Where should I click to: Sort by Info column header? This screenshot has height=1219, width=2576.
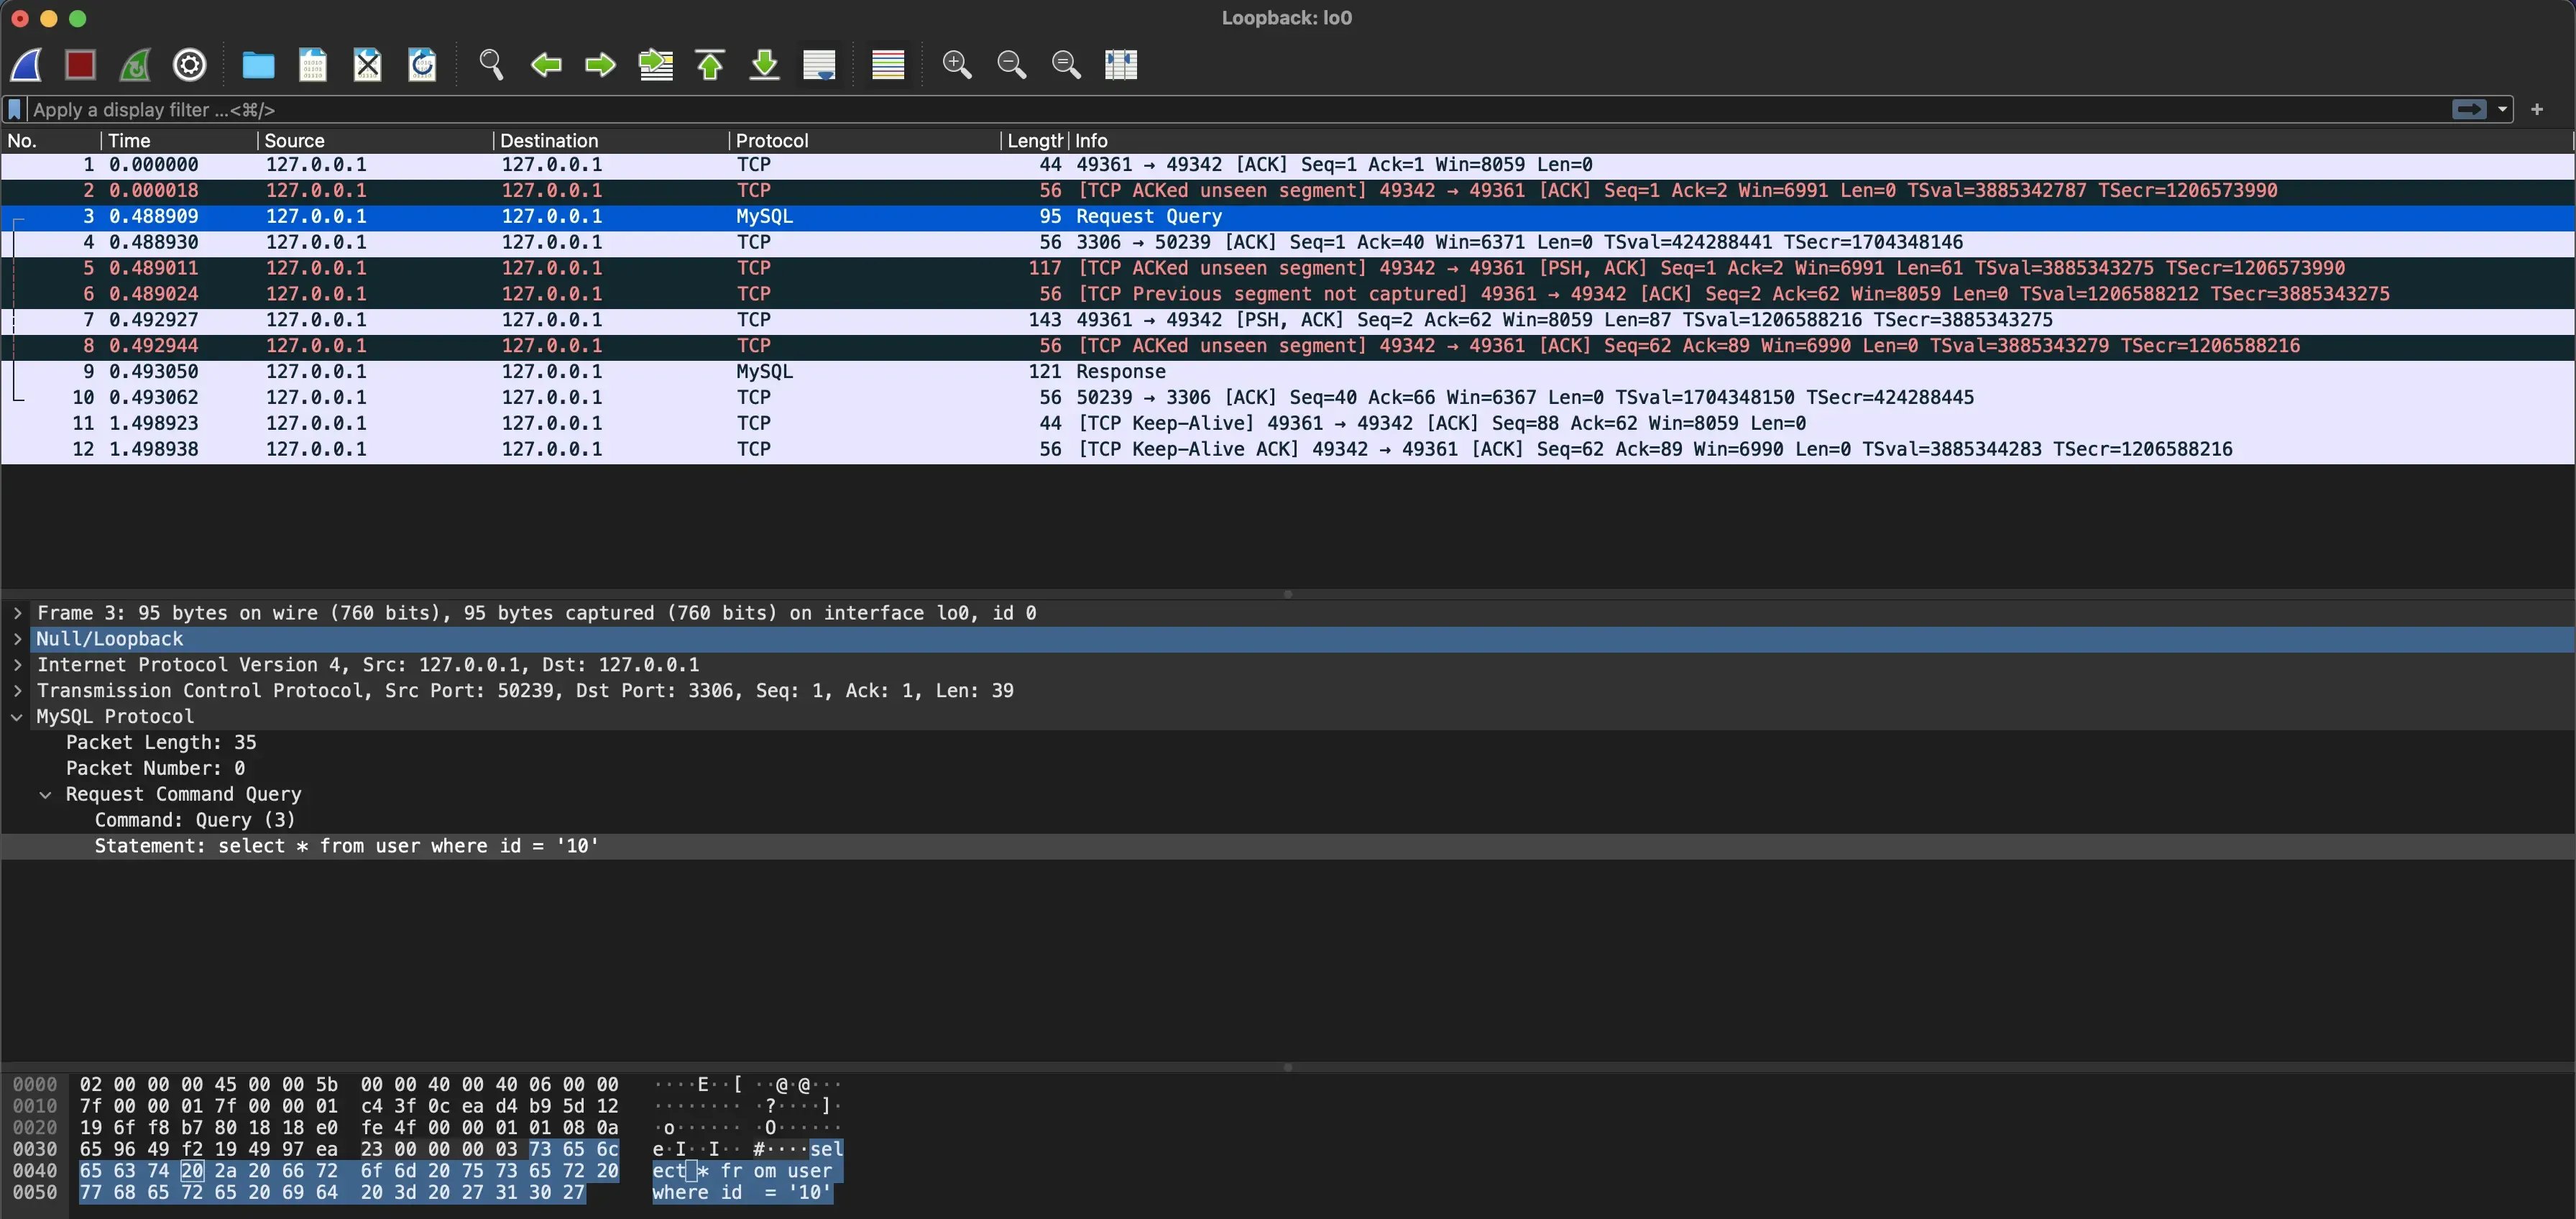click(x=1820, y=141)
